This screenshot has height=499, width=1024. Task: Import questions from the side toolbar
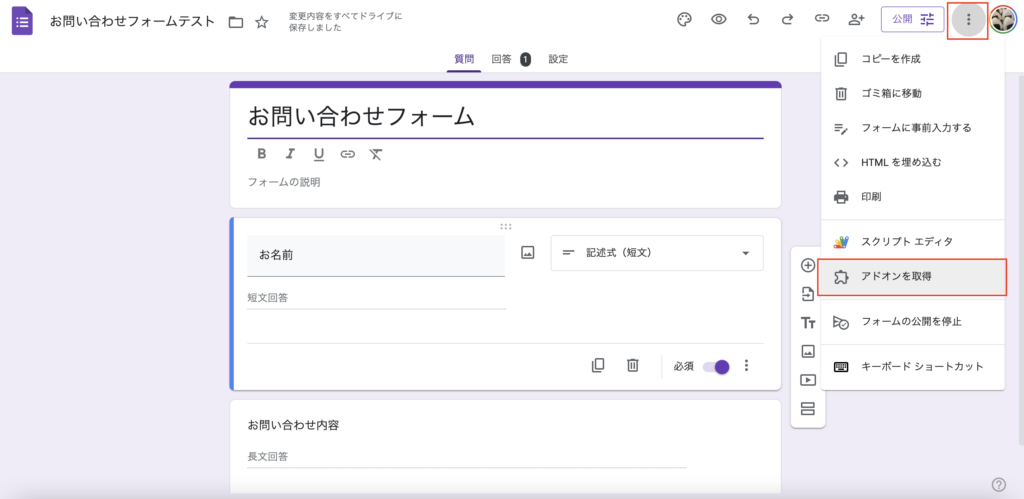808,295
